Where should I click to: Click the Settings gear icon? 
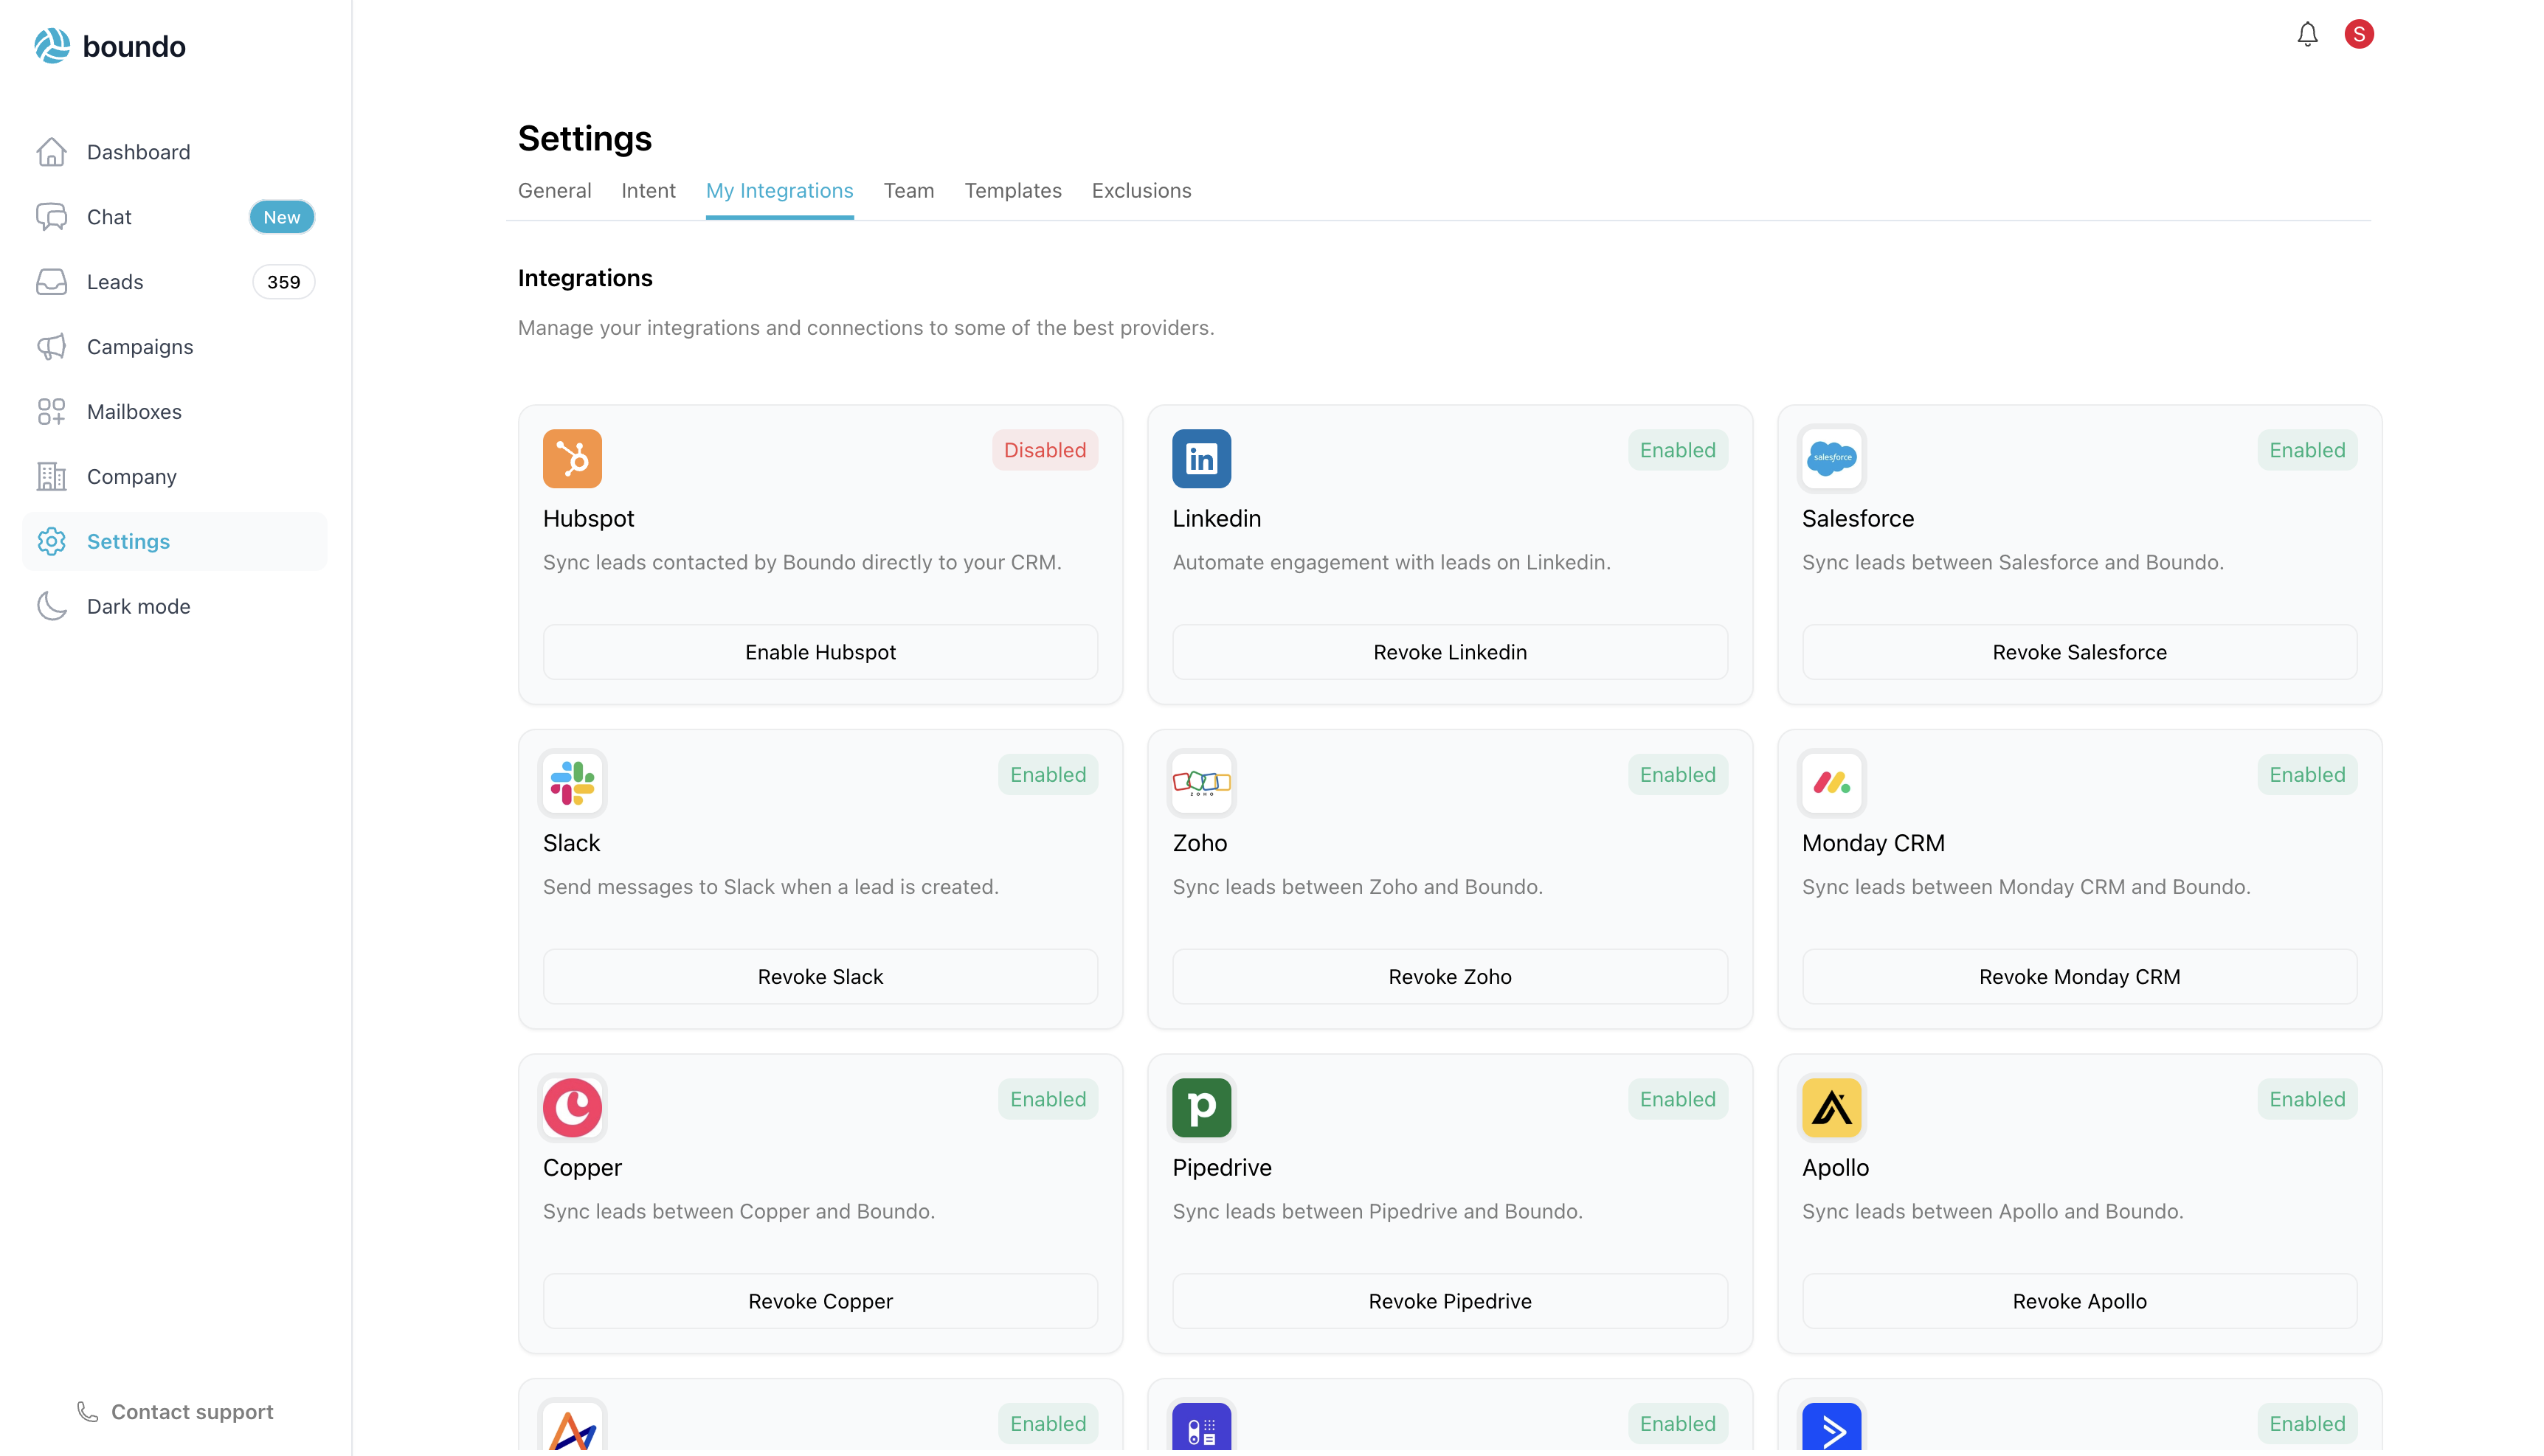coord(51,541)
